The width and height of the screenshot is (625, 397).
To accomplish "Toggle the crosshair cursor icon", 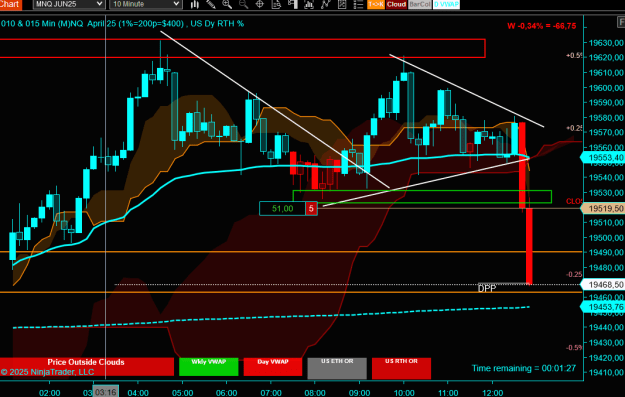I will (259, 4).
